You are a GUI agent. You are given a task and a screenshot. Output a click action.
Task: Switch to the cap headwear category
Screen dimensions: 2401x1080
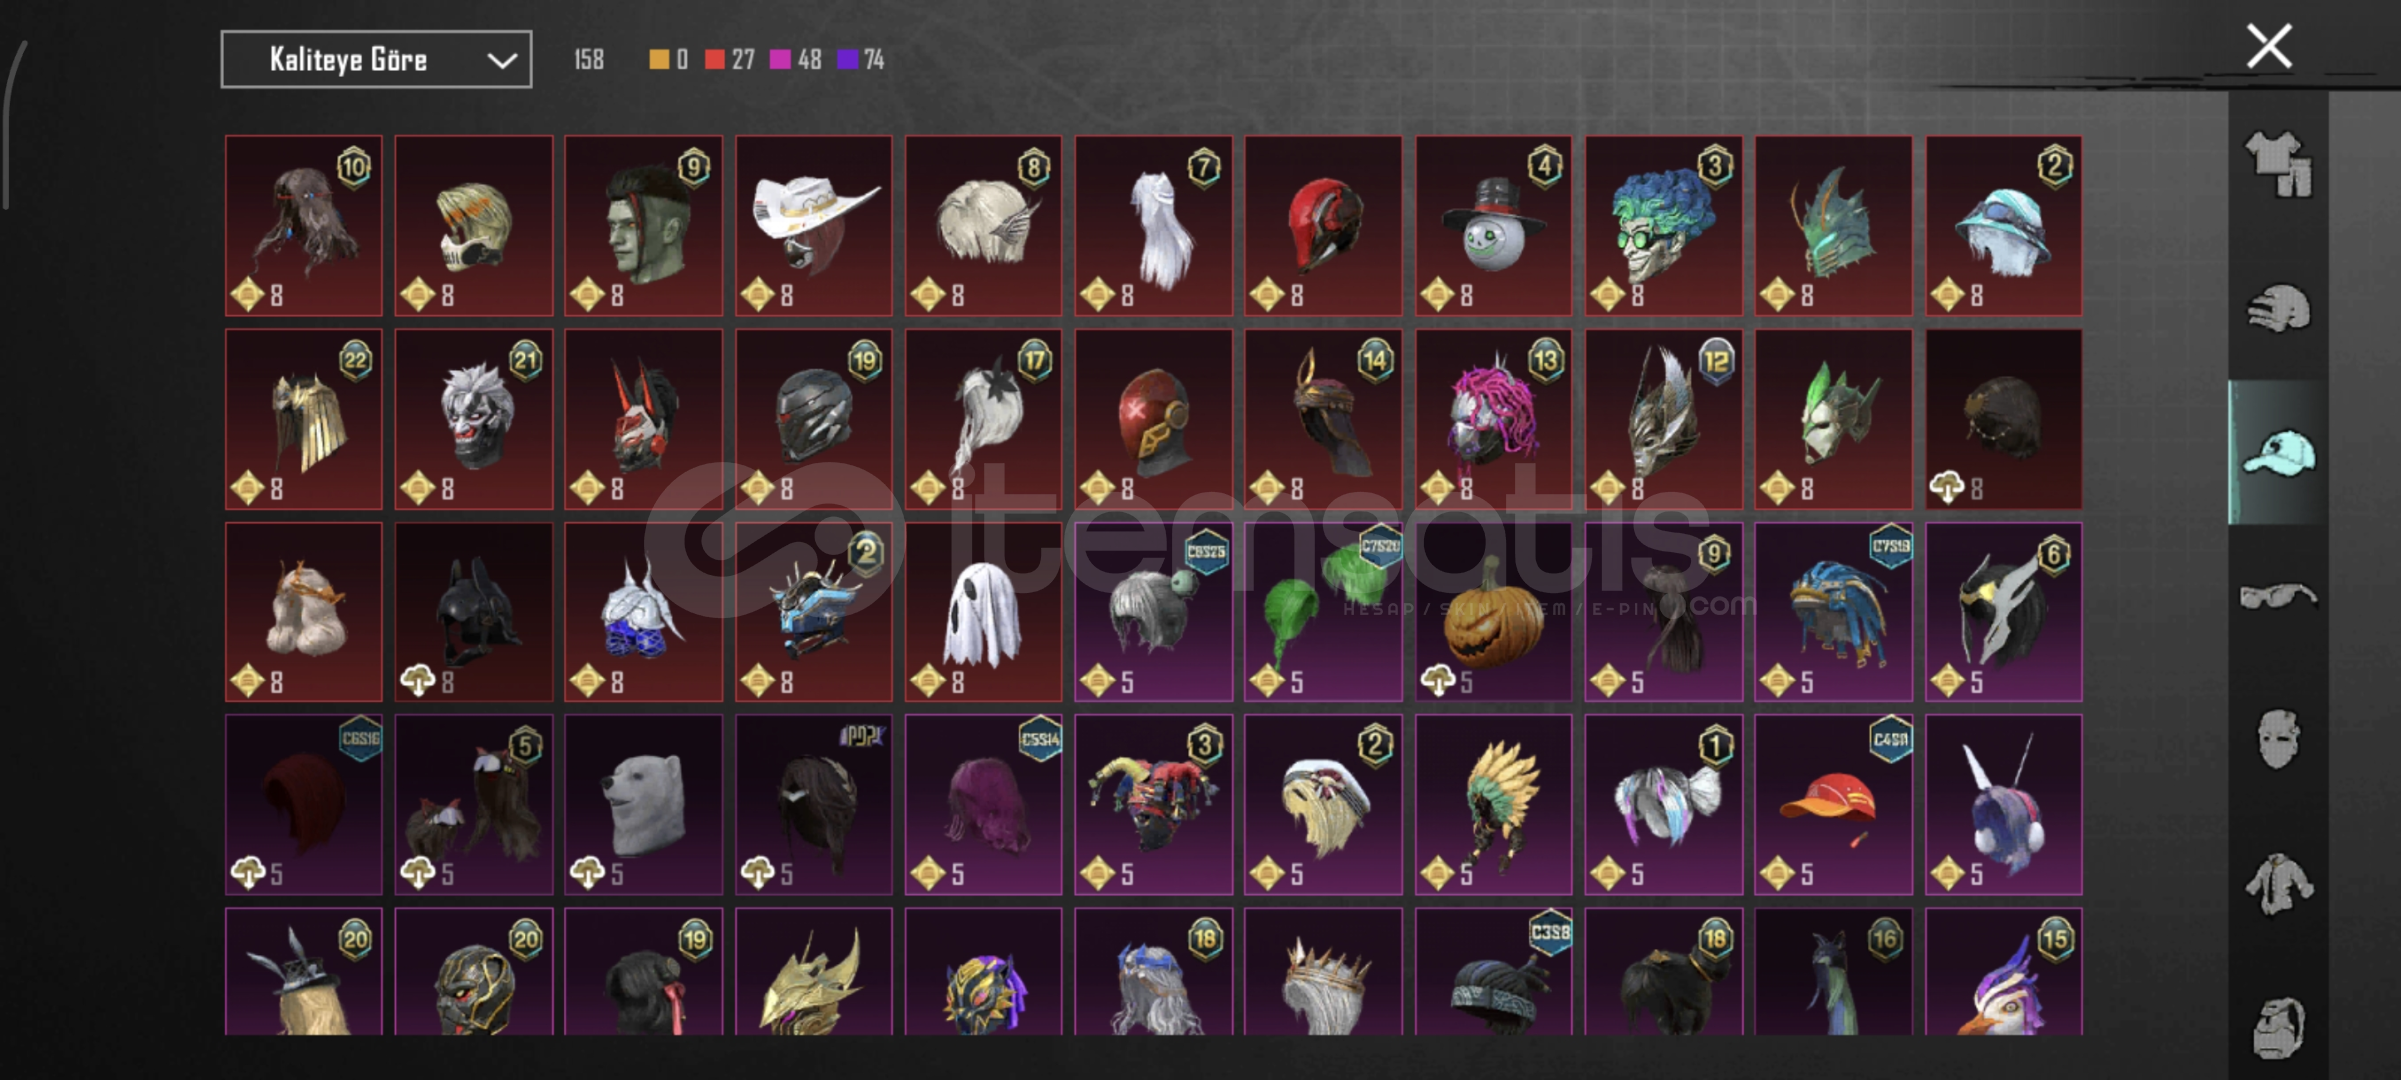coord(2279,453)
